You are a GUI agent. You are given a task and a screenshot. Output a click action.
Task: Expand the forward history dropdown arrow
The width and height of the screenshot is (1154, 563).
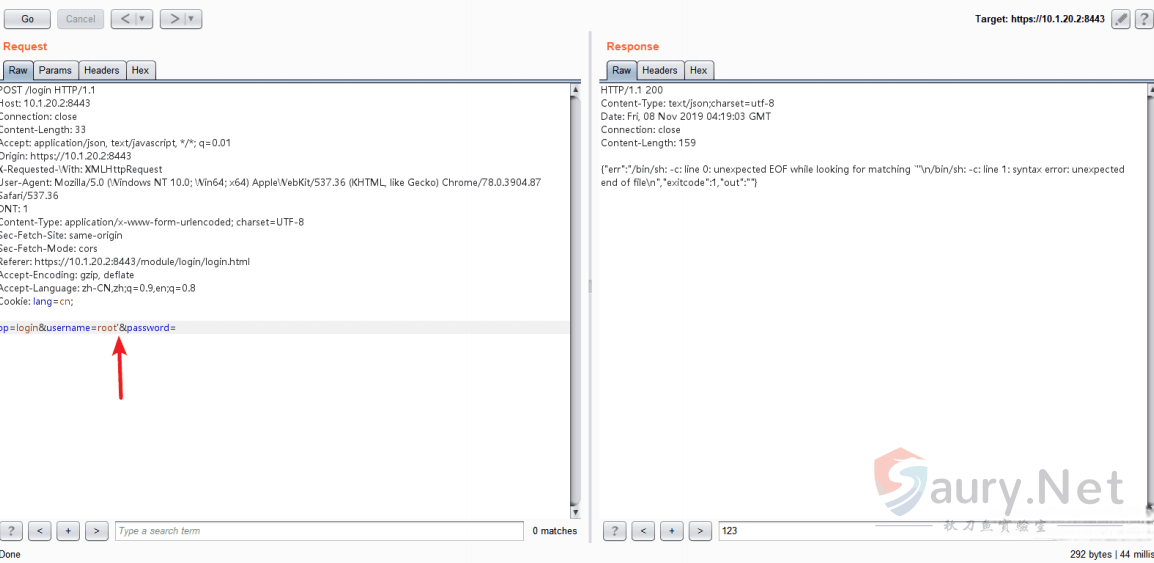(192, 19)
